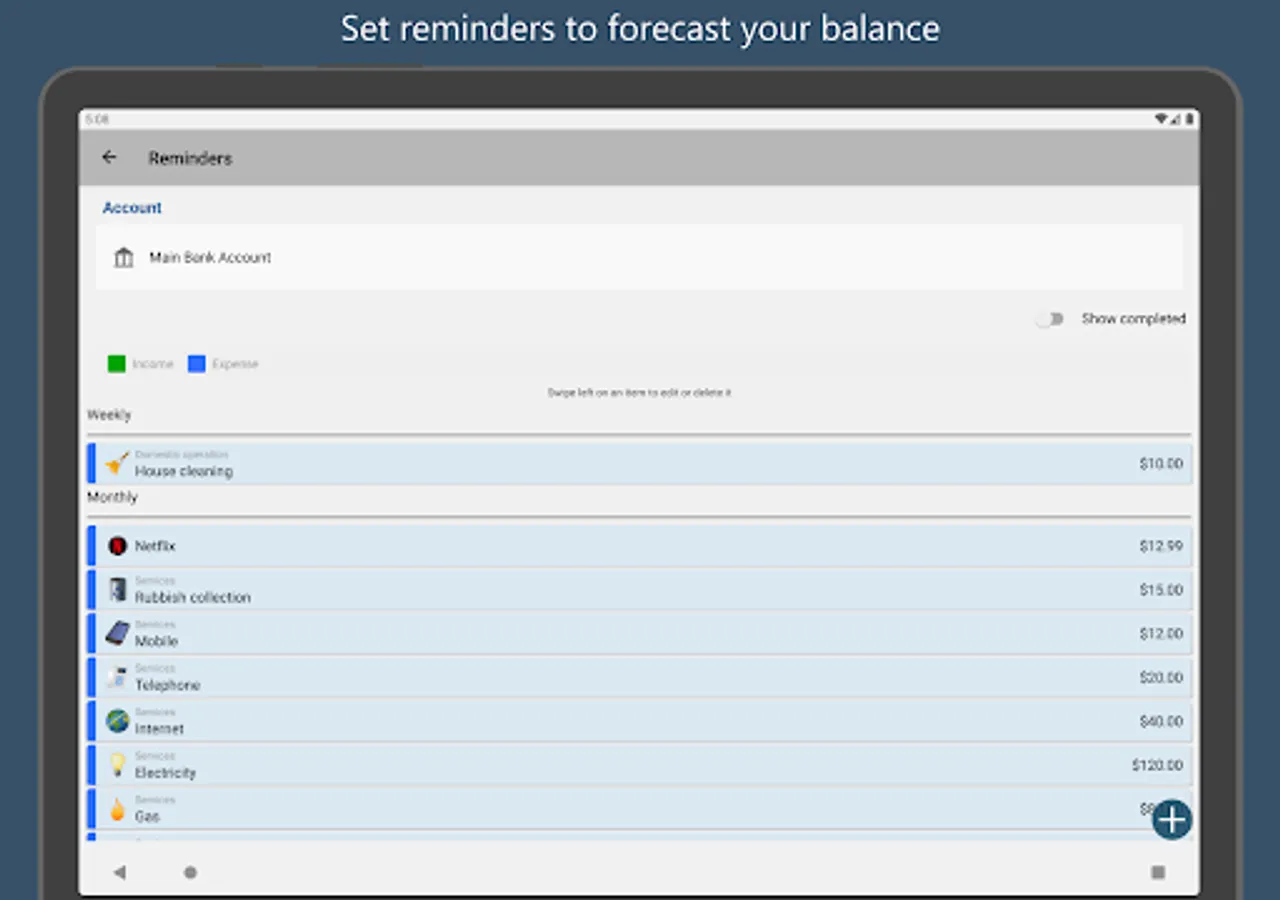The width and height of the screenshot is (1280, 900).
Task: Click the Weekly section header
Action: click(109, 415)
